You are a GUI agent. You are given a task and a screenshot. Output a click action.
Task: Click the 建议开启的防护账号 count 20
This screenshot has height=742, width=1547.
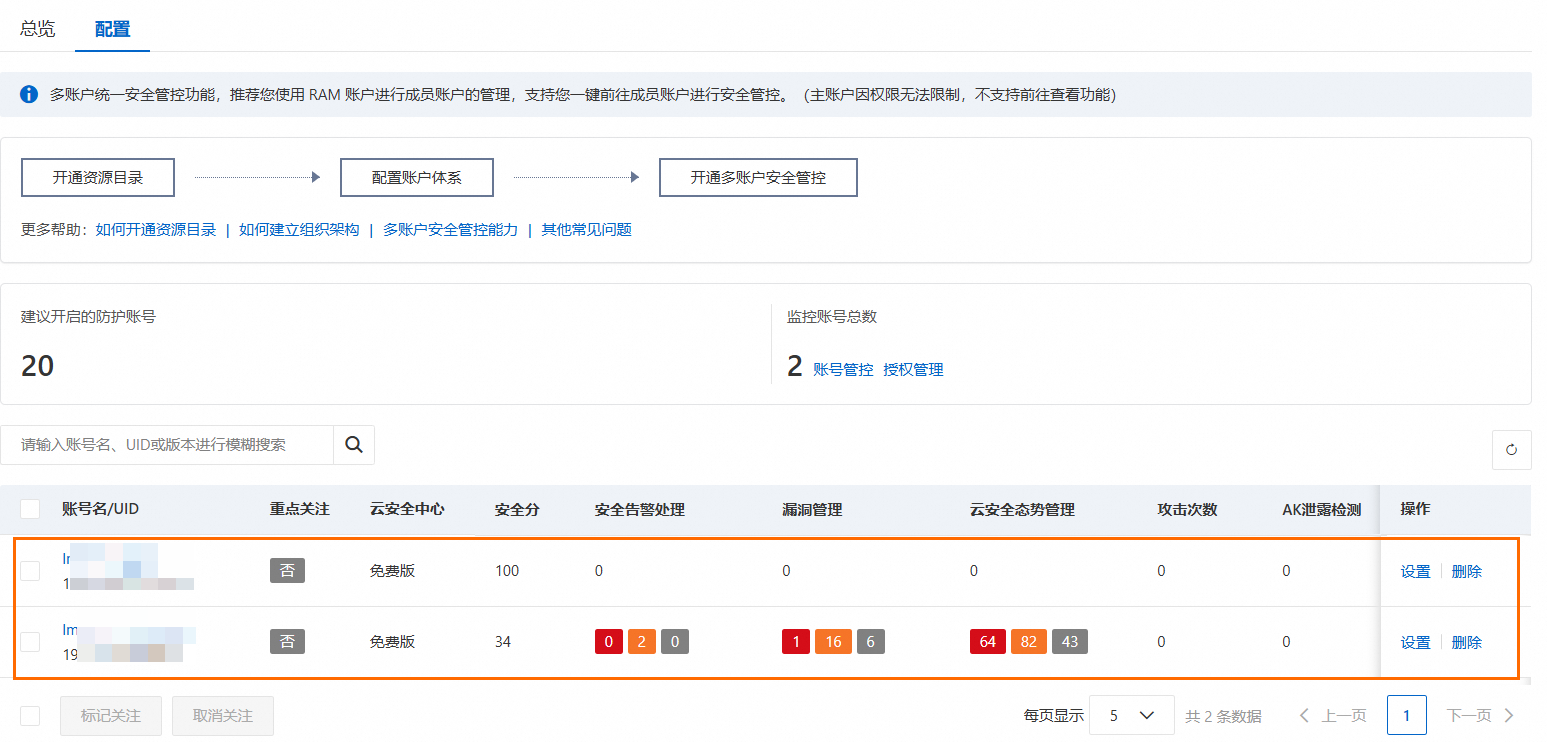pyautogui.click(x=38, y=366)
